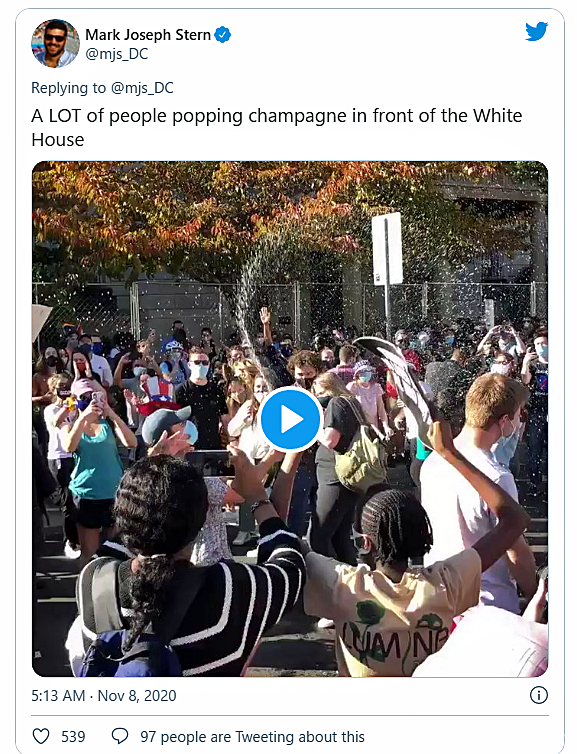The image size is (577, 754).
Task: Like the tweet with heart icon
Action: (x=41, y=736)
